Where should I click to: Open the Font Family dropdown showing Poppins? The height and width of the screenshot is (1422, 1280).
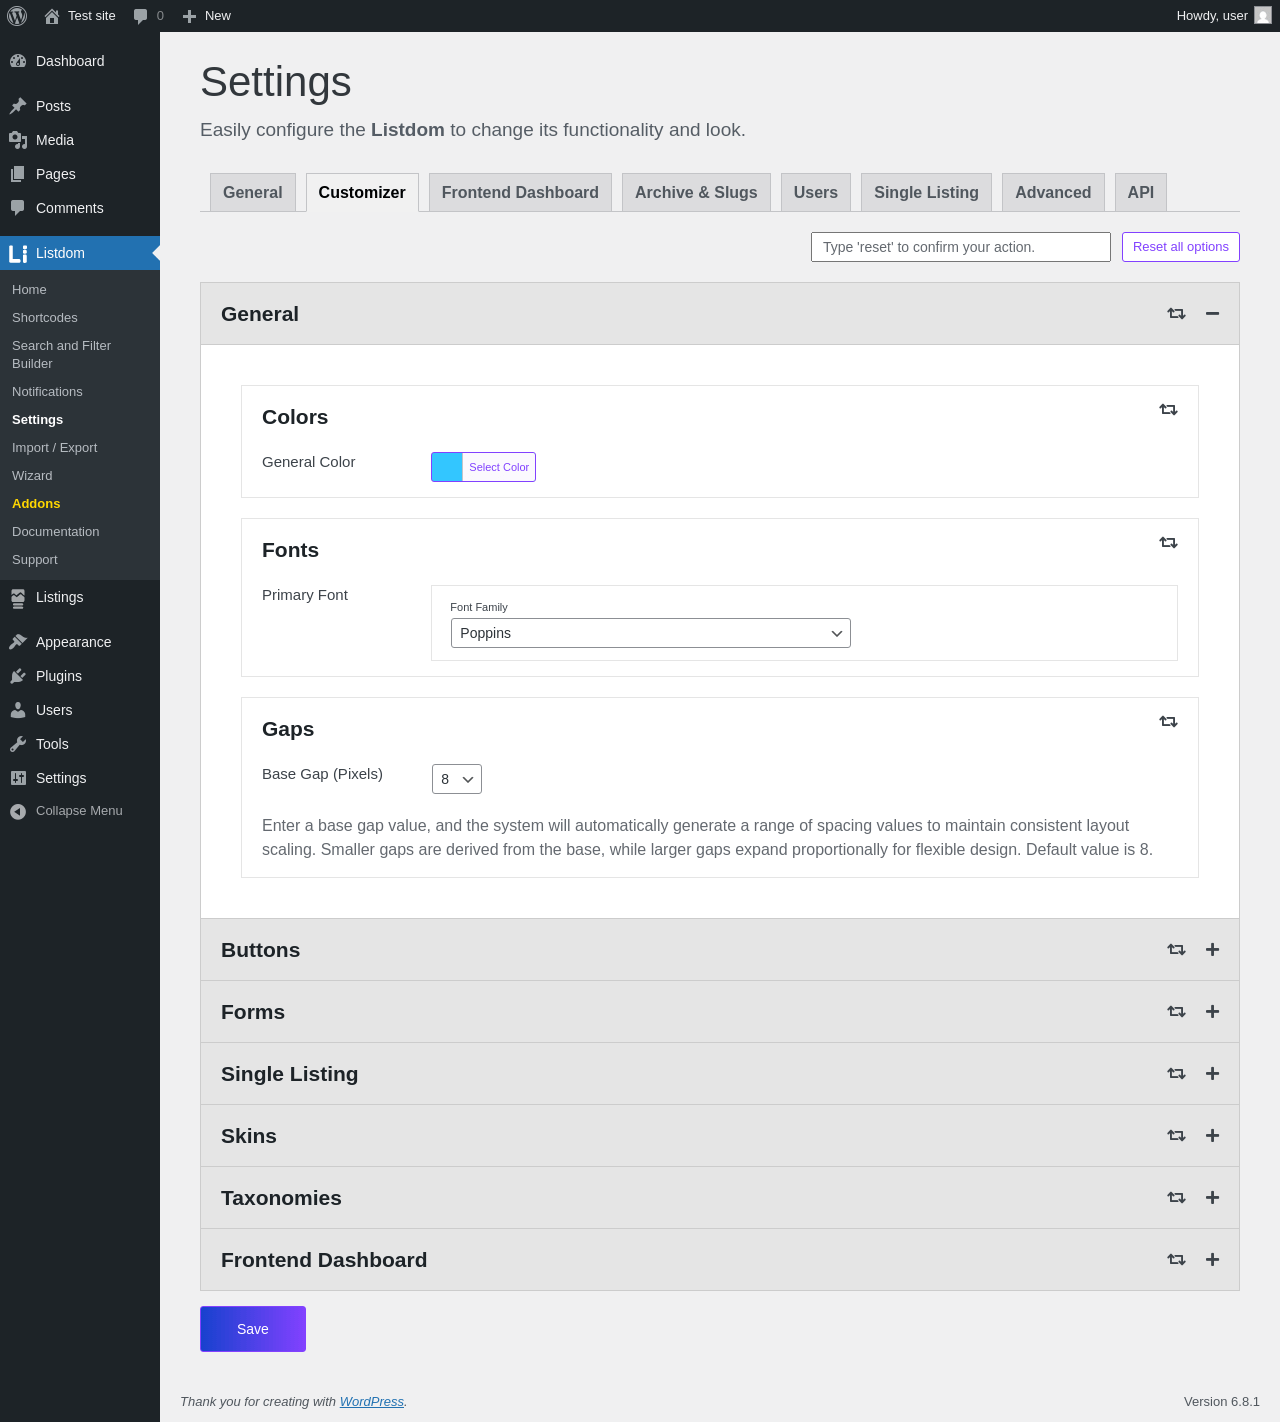click(650, 633)
